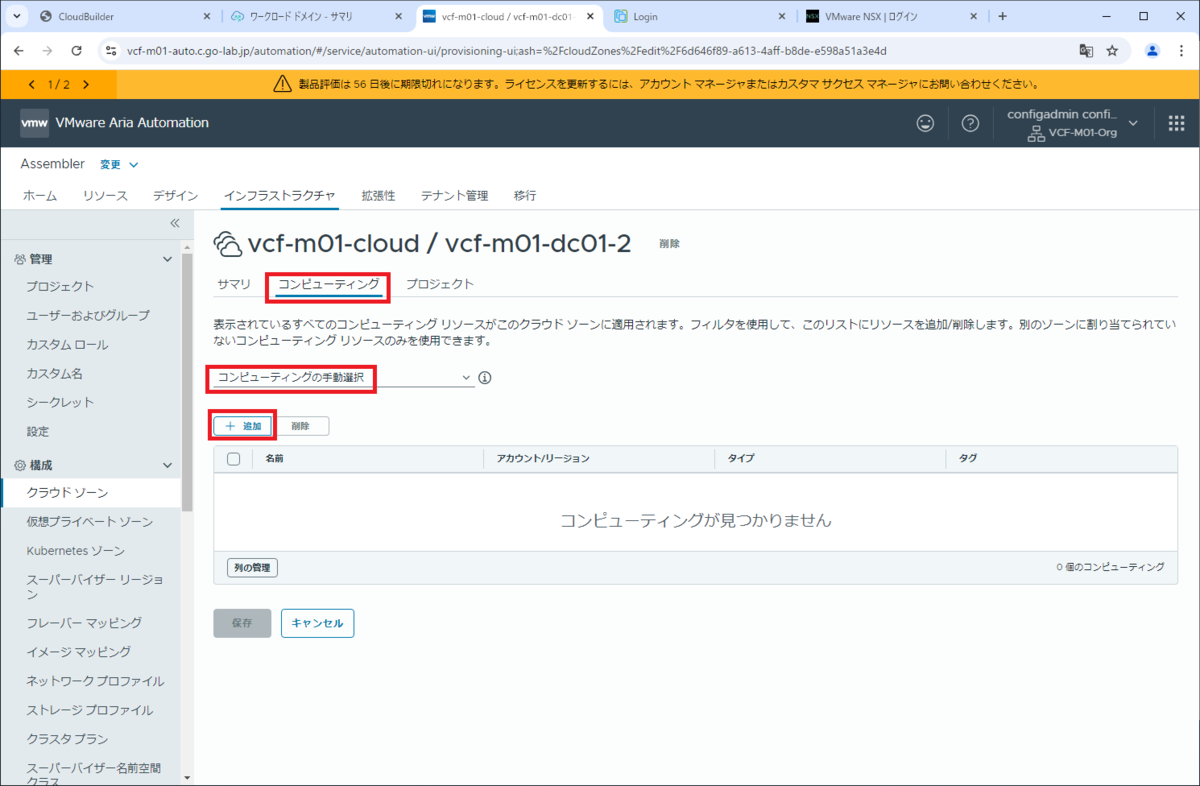Open the Chrome profile avatar
This screenshot has width=1200, height=786.
pyautogui.click(x=1152, y=51)
